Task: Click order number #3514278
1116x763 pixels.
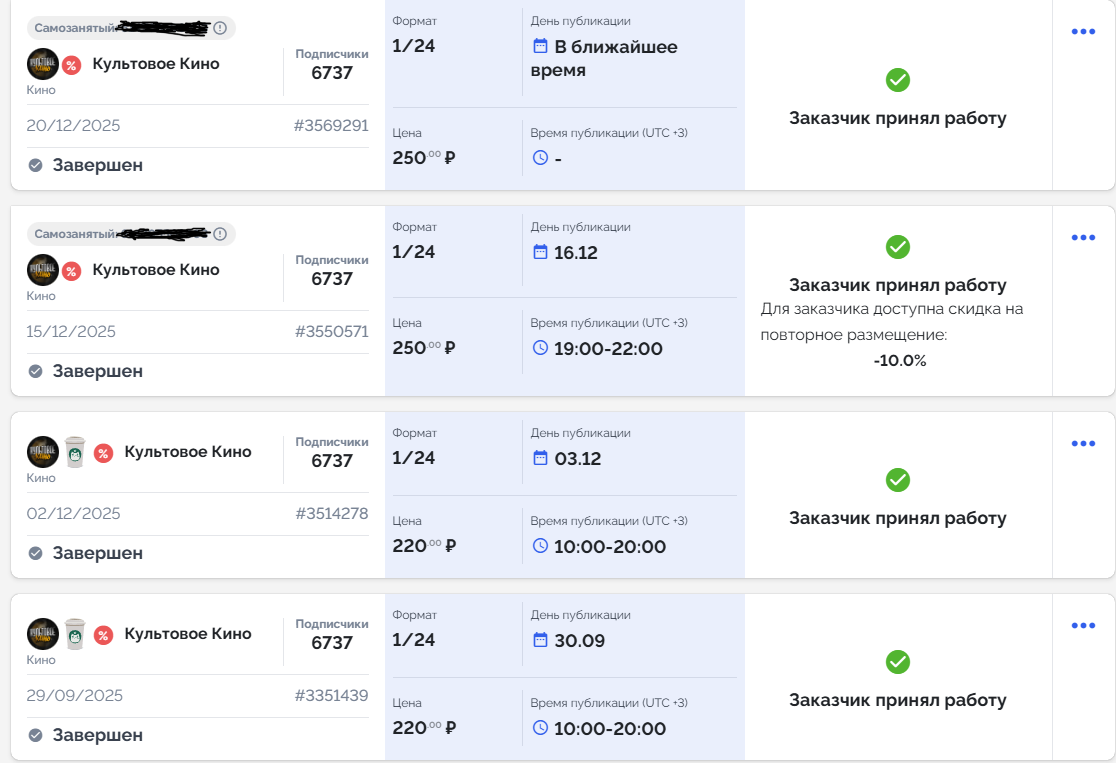Action: (x=331, y=514)
